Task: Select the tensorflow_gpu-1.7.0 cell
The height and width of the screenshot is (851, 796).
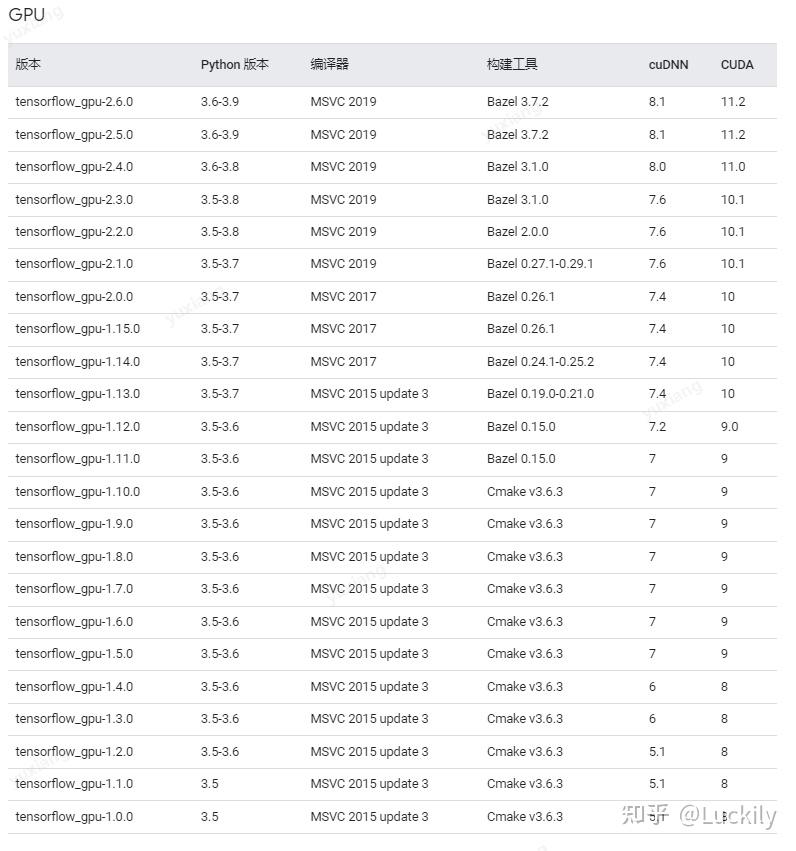Action: click(74, 589)
